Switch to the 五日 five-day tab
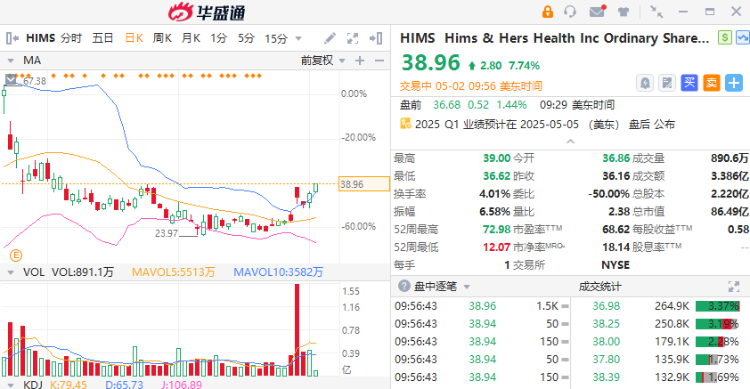 [103, 38]
